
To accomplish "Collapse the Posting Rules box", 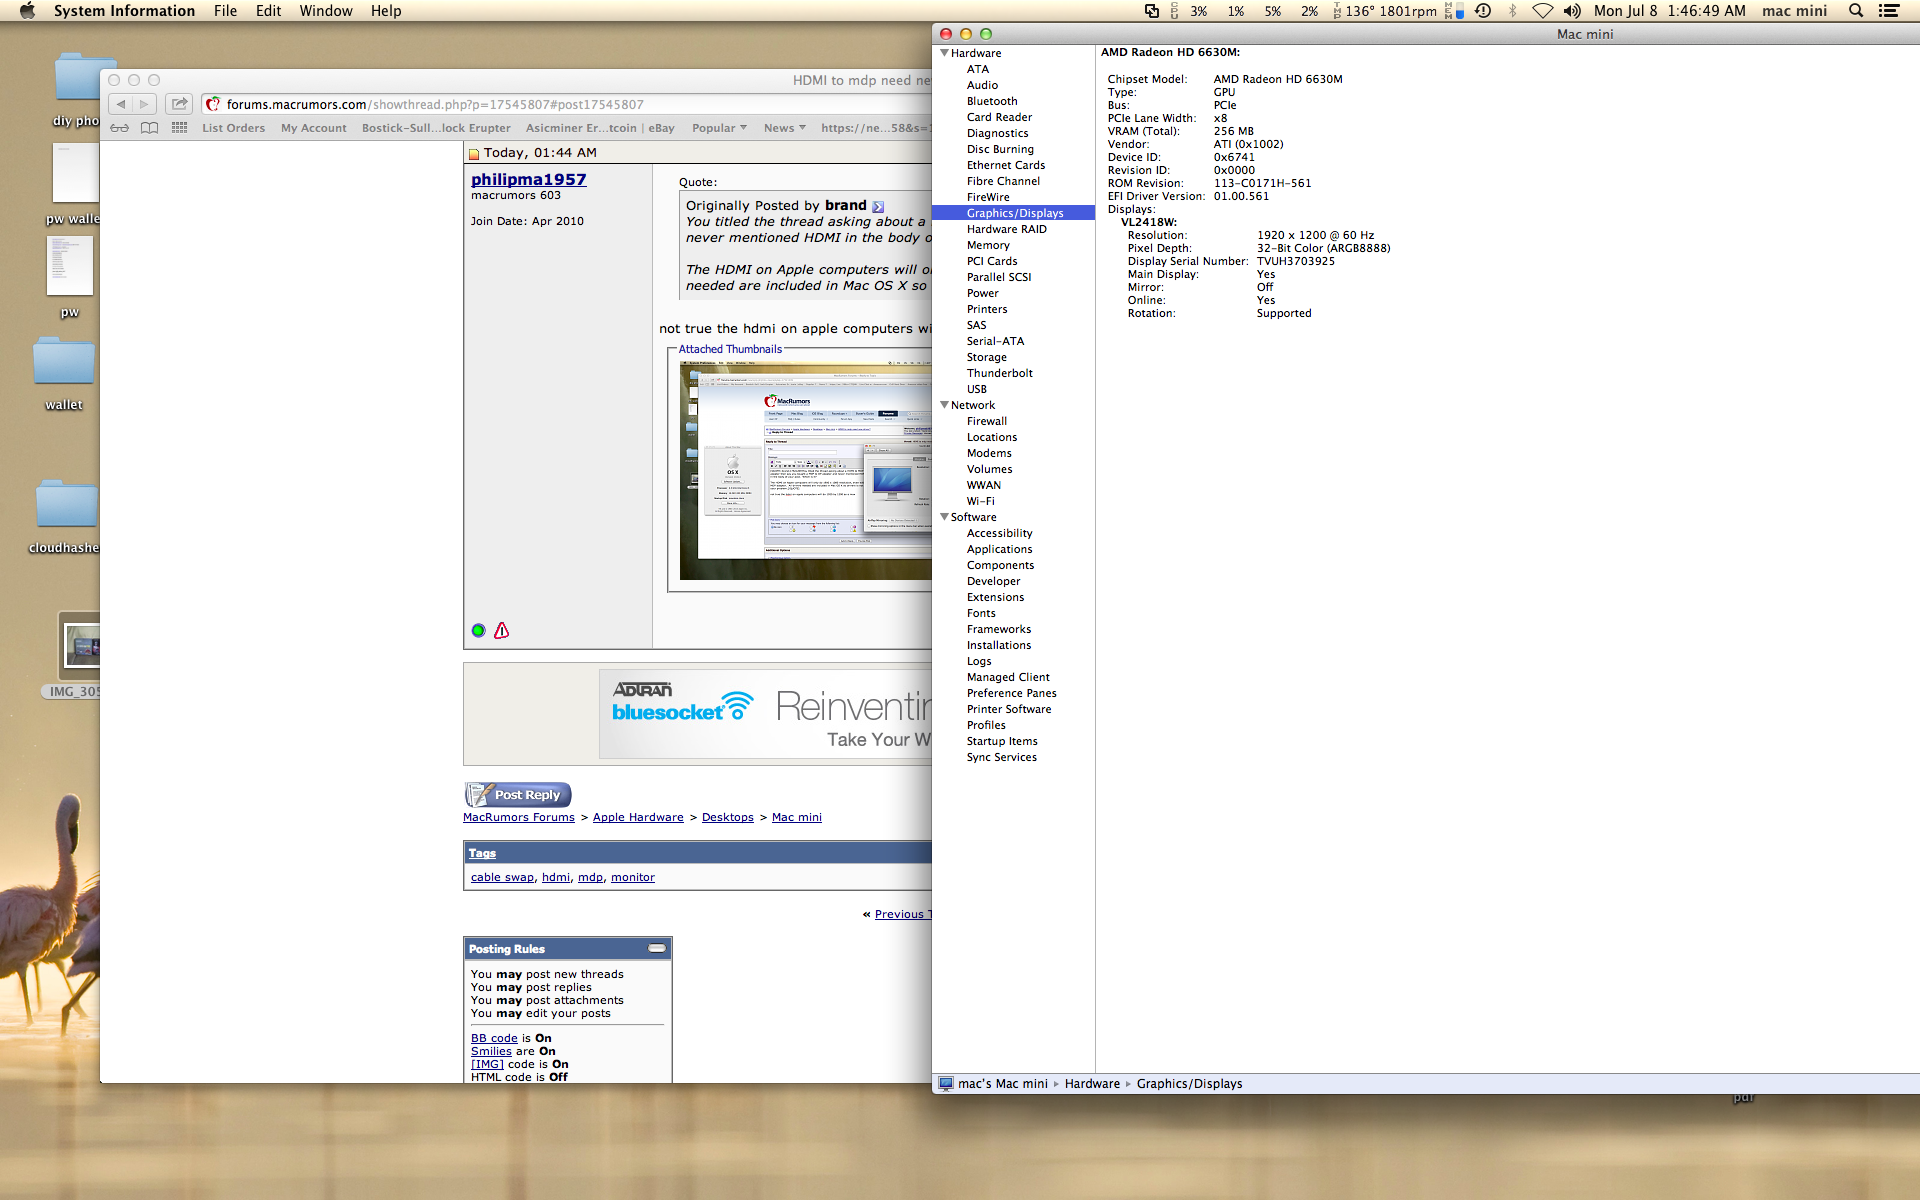I will [x=657, y=948].
